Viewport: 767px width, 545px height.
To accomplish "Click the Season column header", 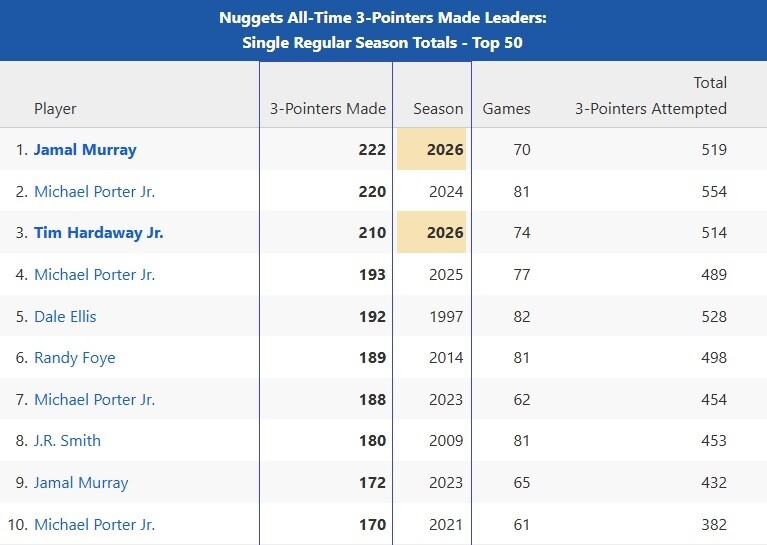I will point(438,109).
